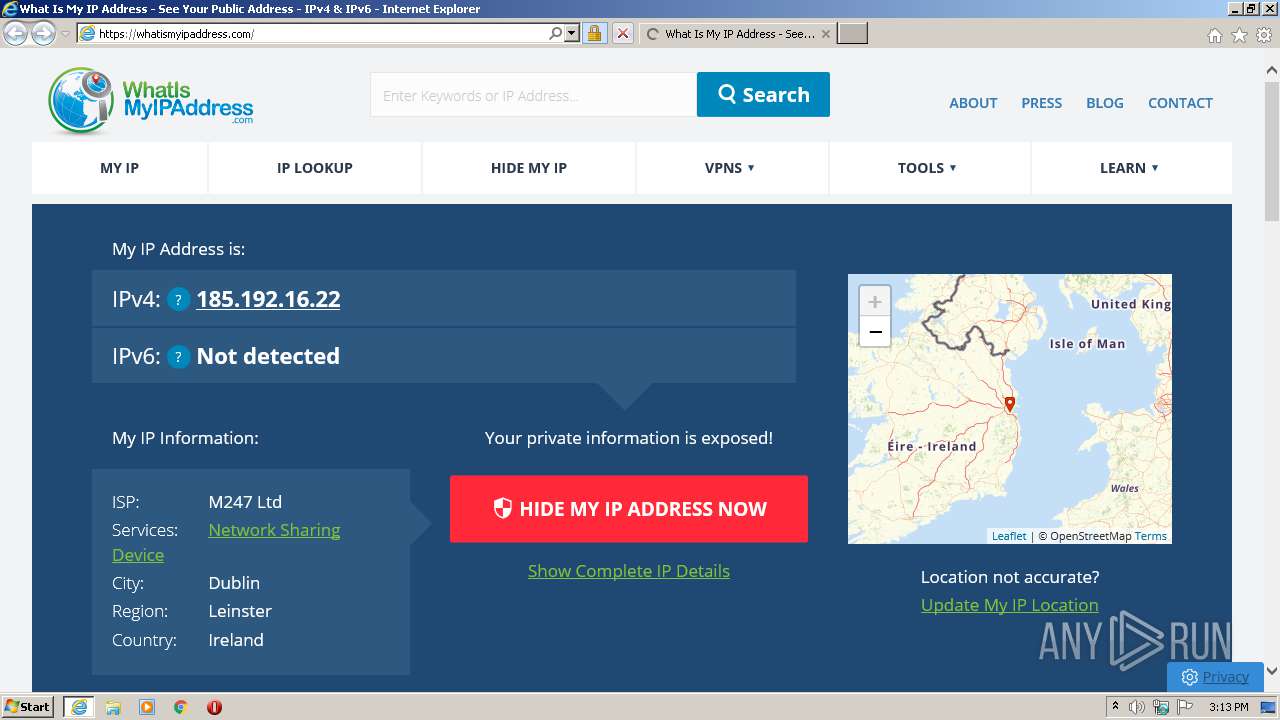This screenshot has width=1280, height=720.
Task: Click the map Terms link
Action: point(1151,536)
